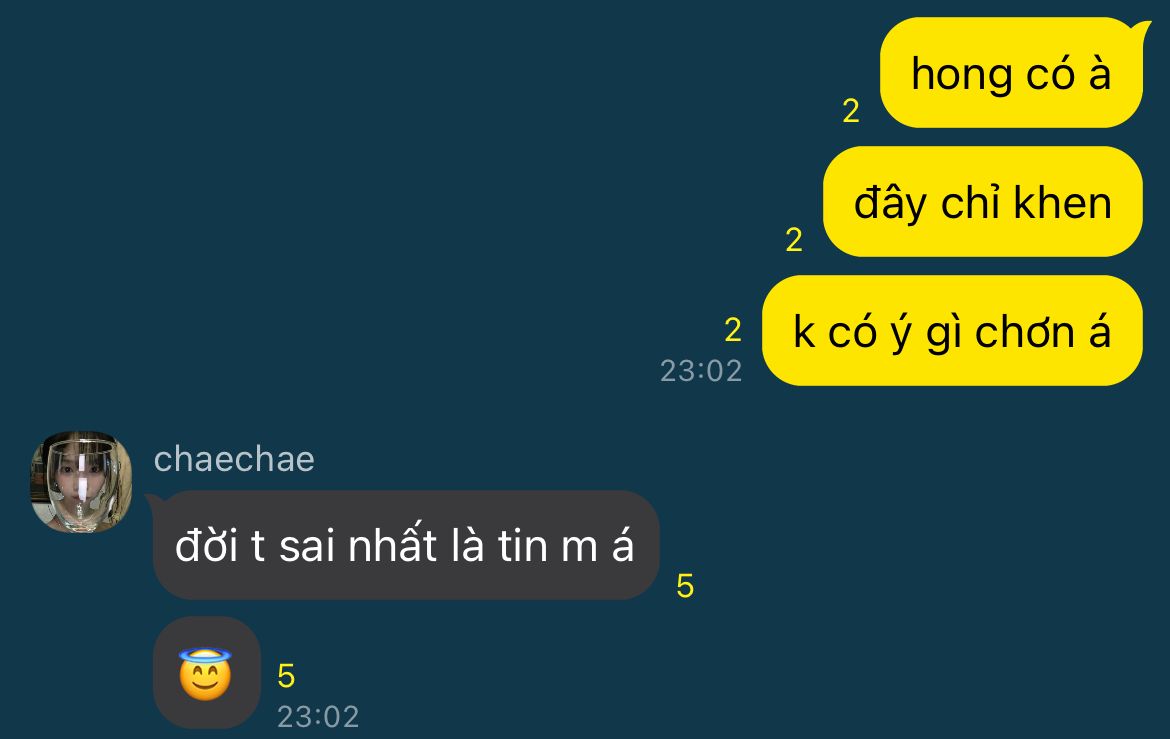
Task: Open chaechae's profile picture
Action: (x=81, y=481)
